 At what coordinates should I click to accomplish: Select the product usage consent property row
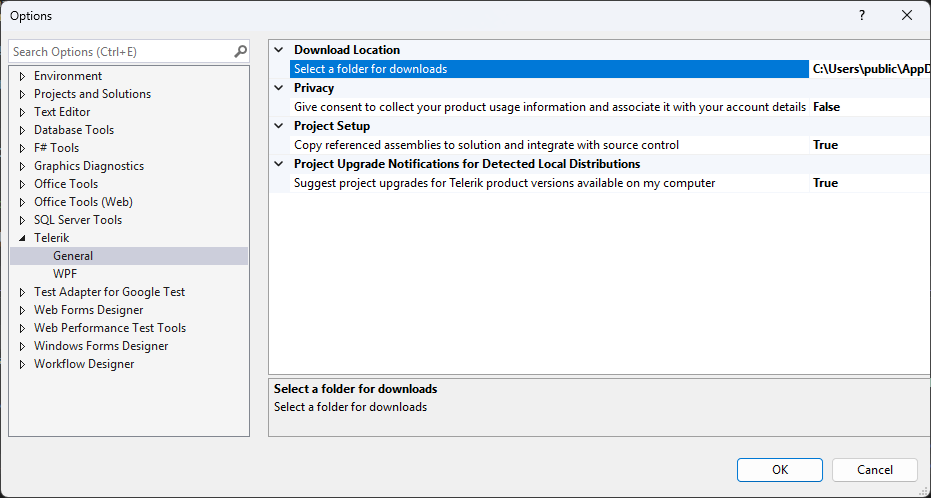click(x=549, y=107)
